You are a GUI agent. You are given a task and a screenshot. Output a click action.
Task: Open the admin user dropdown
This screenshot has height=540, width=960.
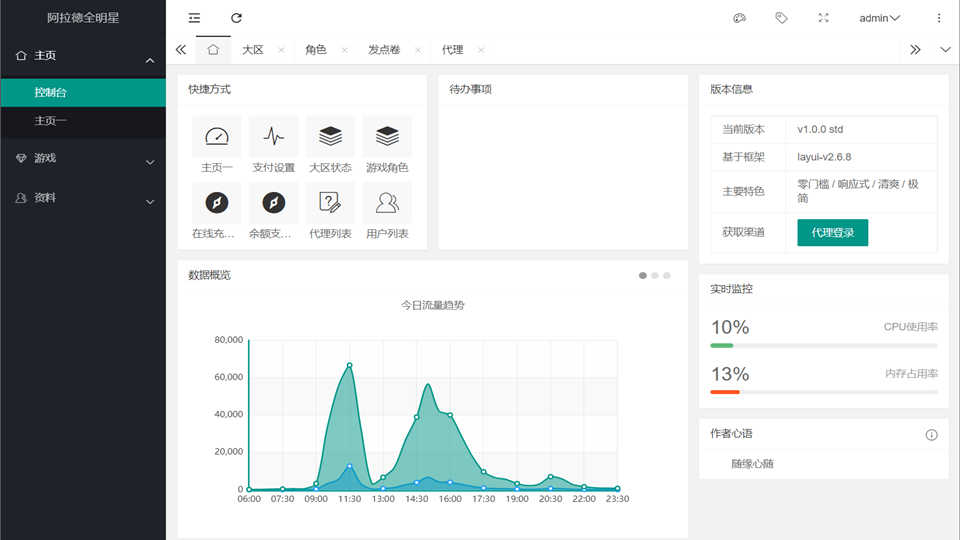pos(879,18)
